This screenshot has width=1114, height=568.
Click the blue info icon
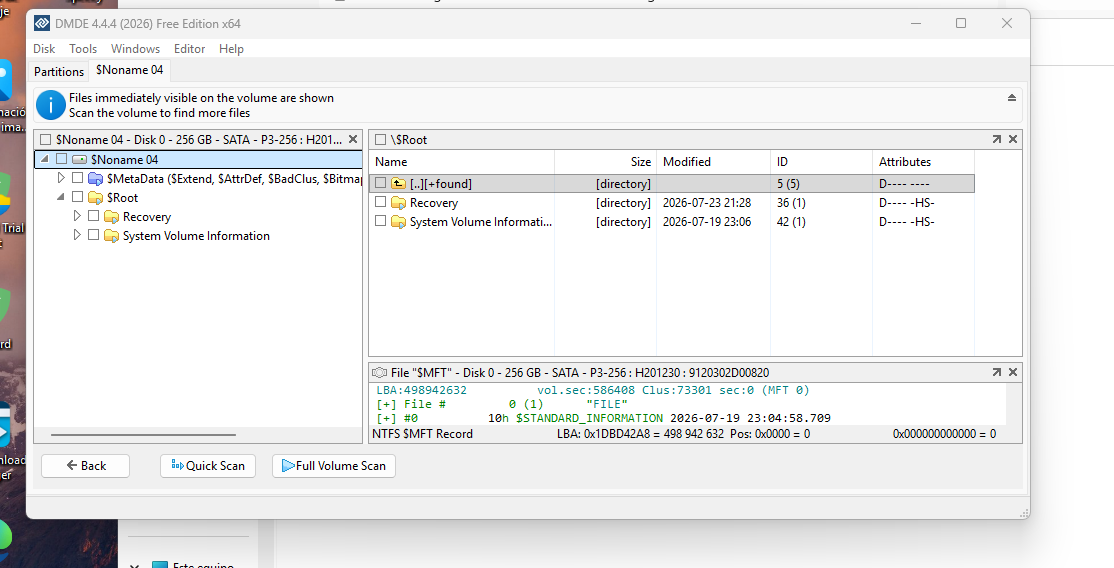(x=50, y=105)
